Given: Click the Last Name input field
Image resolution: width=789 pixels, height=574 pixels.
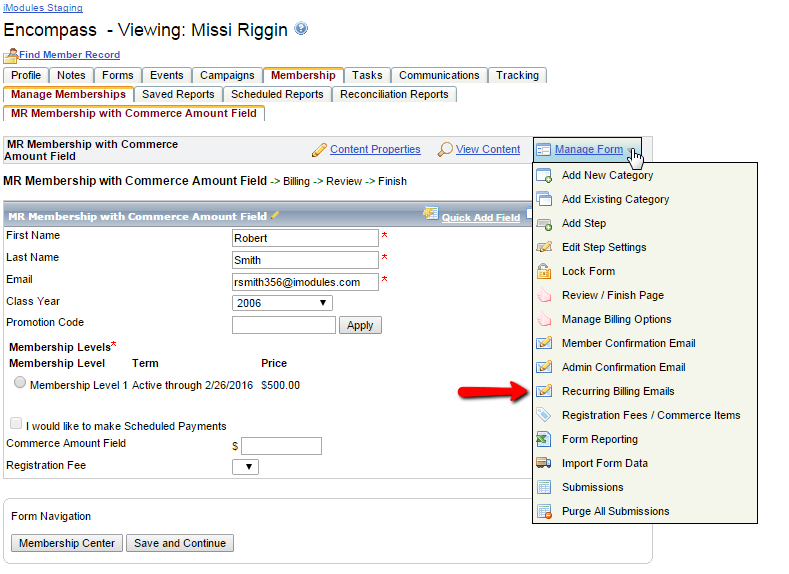Looking at the screenshot, I should tap(305, 260).
